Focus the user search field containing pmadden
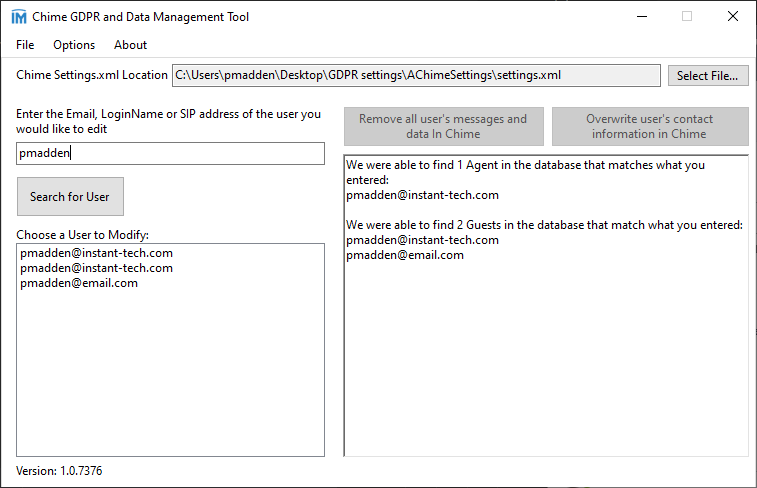The height and width of the screenshot is (488, 757). point(170,153)
